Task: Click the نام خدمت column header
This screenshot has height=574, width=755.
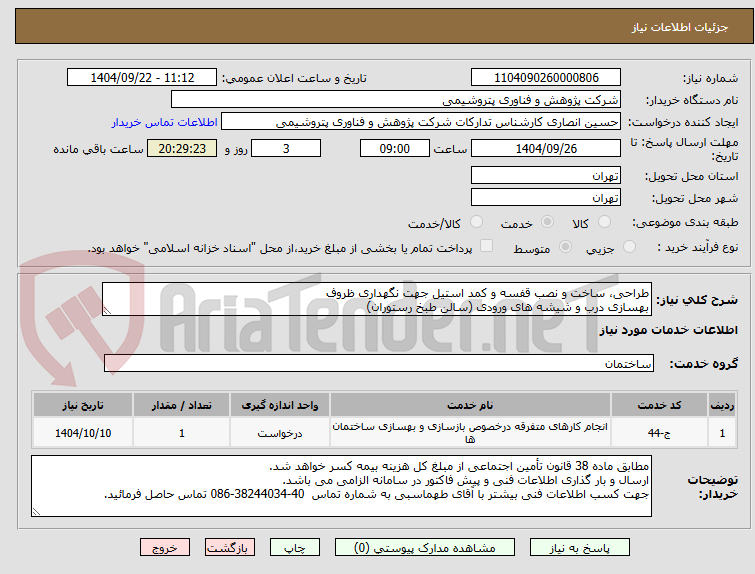Action: (470, 405)
